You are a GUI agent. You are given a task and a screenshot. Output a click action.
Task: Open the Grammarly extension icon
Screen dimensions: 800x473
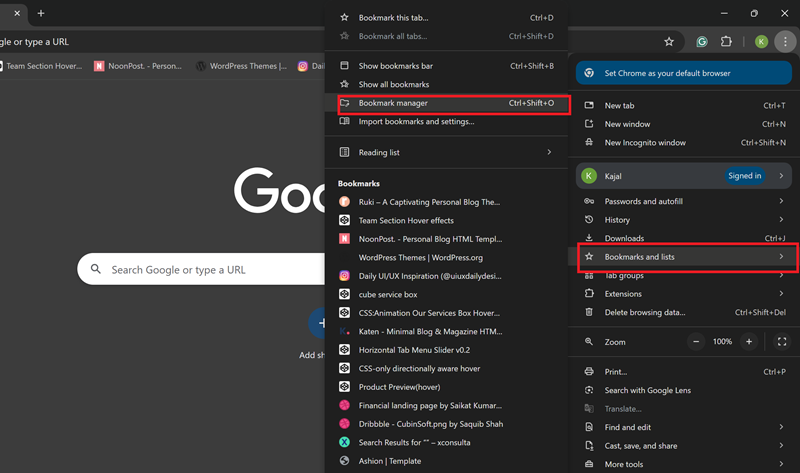702,42
